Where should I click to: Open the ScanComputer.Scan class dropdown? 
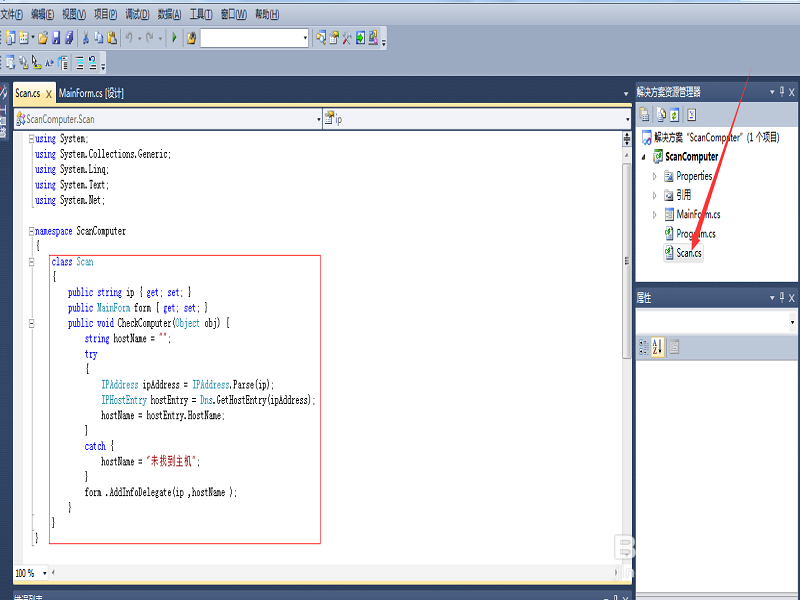[x=318, y=119]
